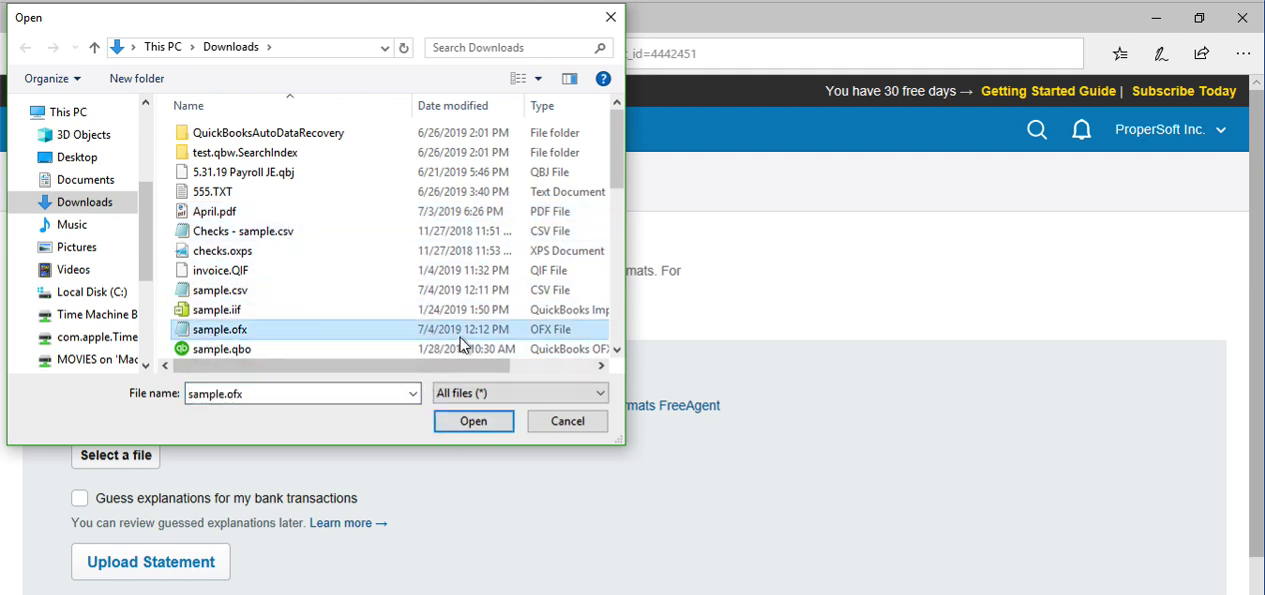Select the sample.iif file

390,310
